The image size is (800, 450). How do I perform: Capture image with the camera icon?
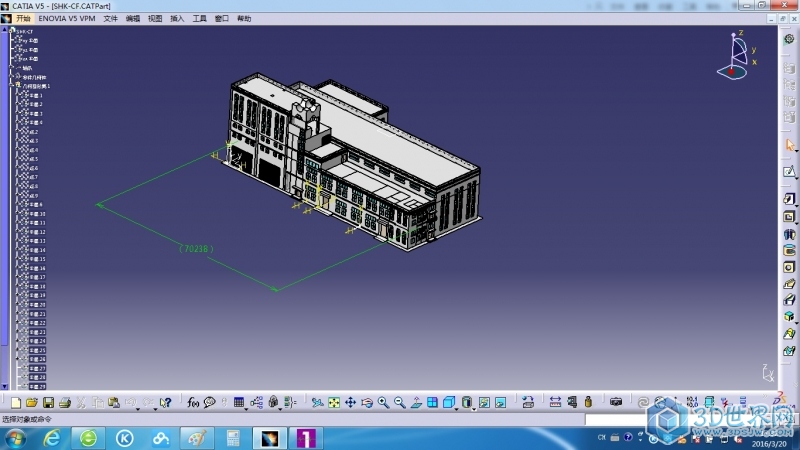(616, 403)
